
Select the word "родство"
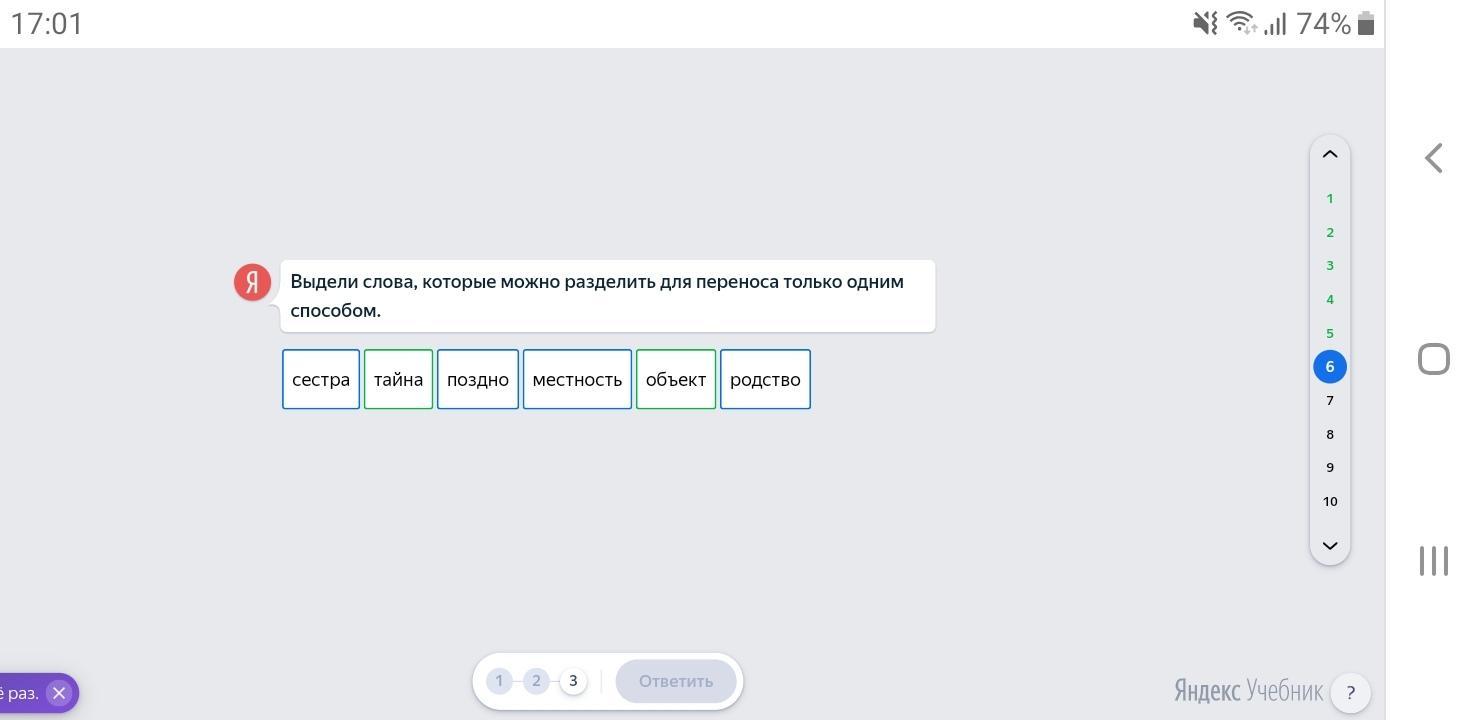[x=765, y=379]
